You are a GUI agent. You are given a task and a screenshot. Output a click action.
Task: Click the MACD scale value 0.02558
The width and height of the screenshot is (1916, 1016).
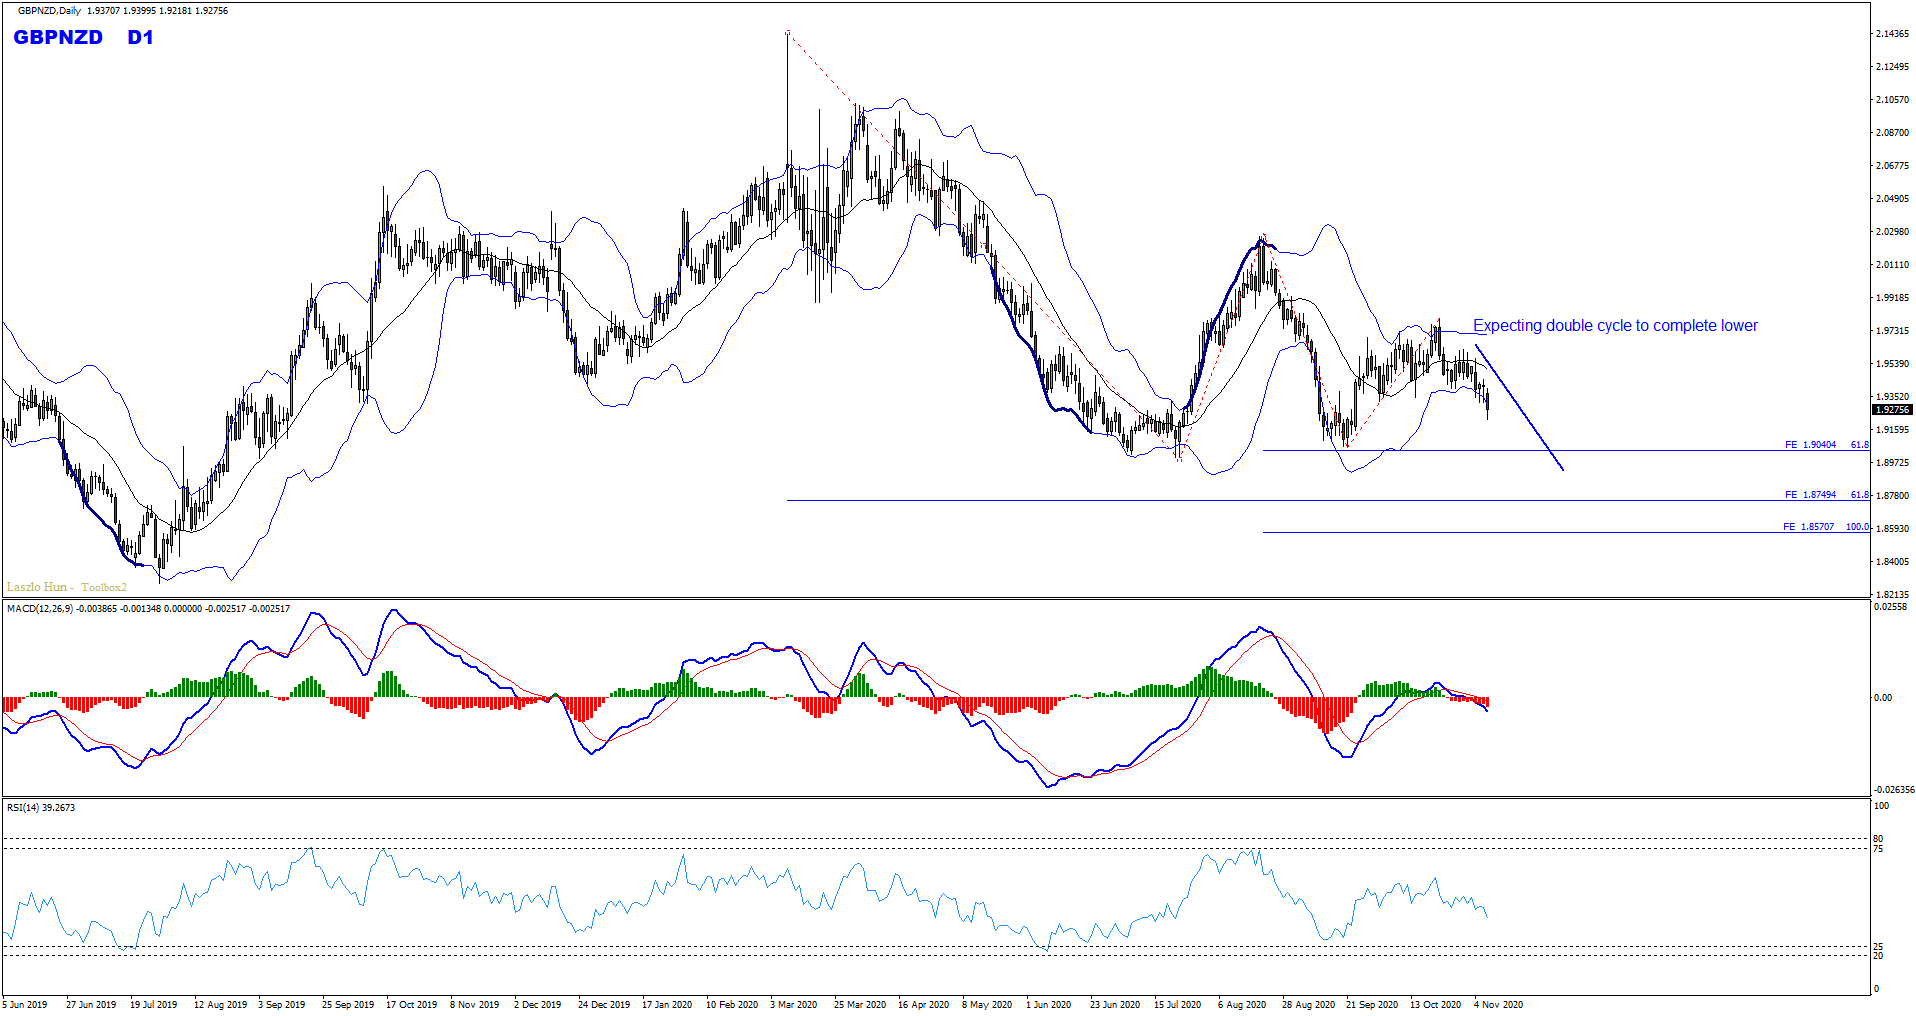(1890, 607)
